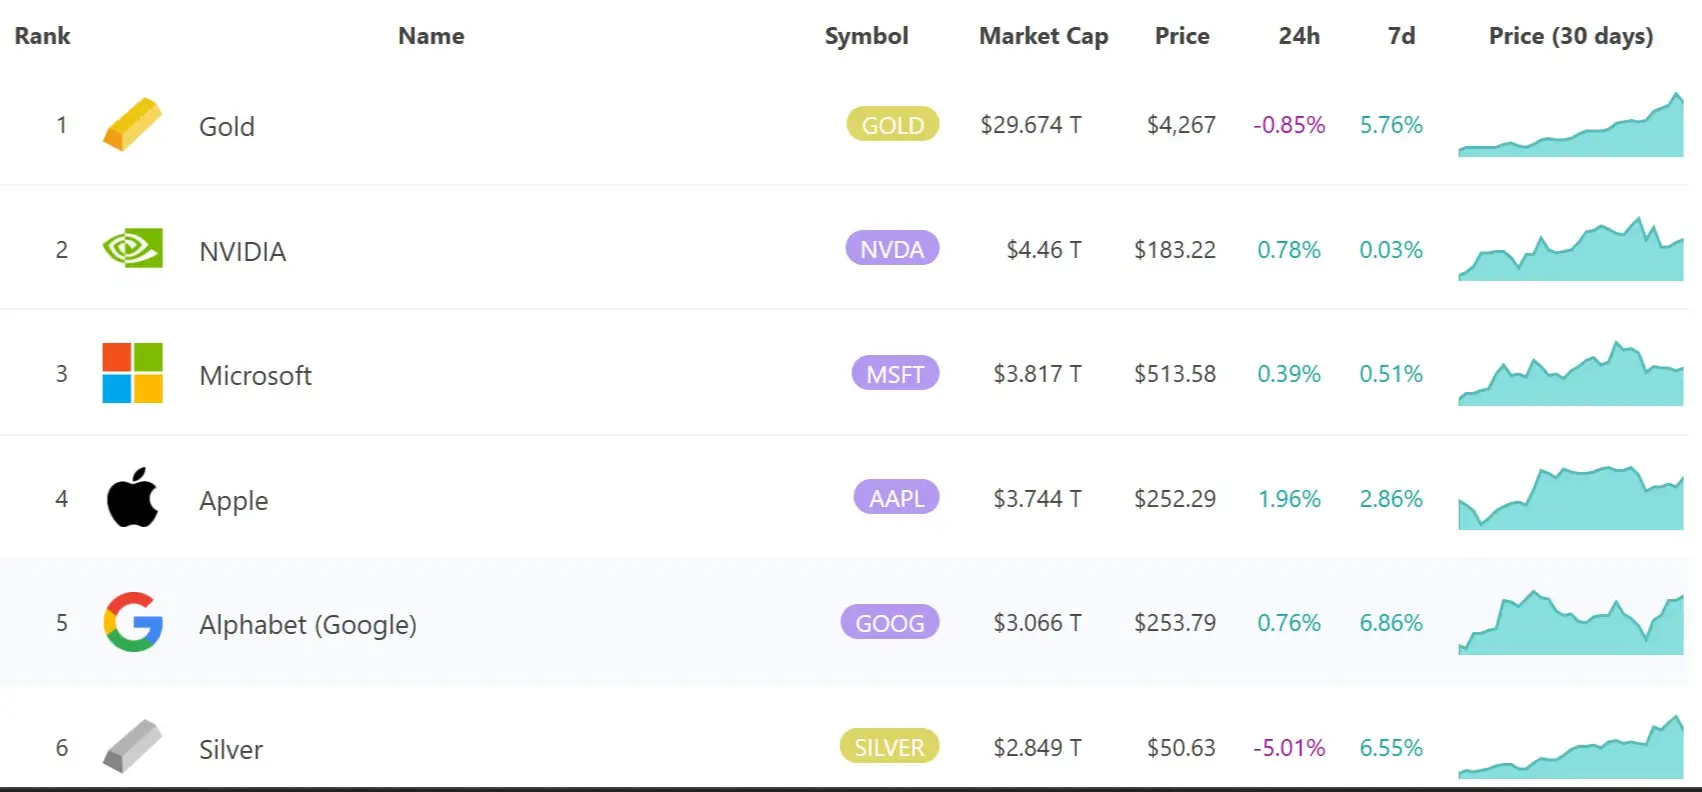This screenshot has height=792, width=1702.
Task: Click NVIDIA 24h change 0.78%
Action: coord(1289,250)
